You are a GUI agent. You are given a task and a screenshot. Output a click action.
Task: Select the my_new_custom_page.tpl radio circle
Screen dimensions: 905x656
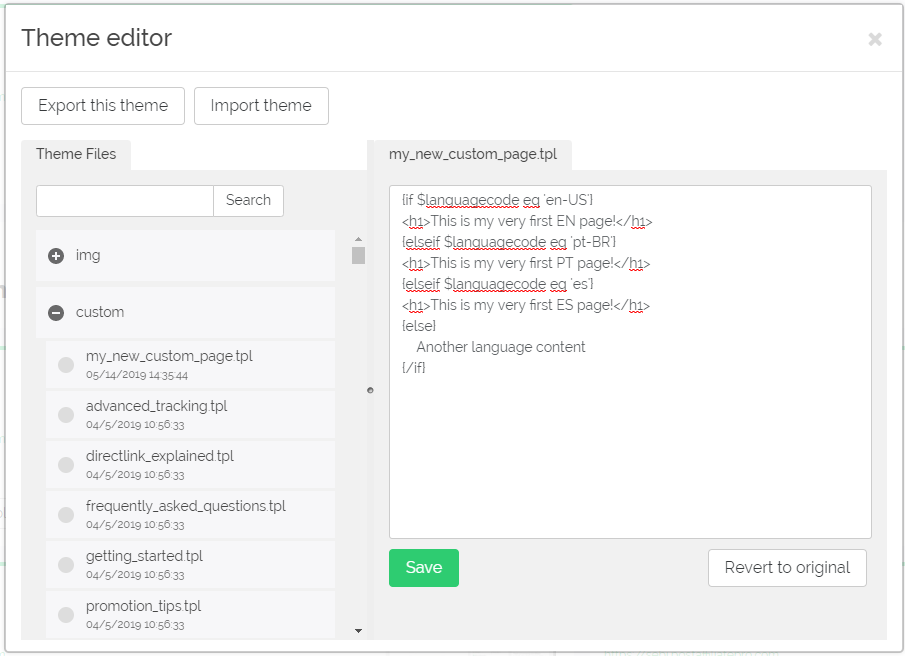[66, 365]
